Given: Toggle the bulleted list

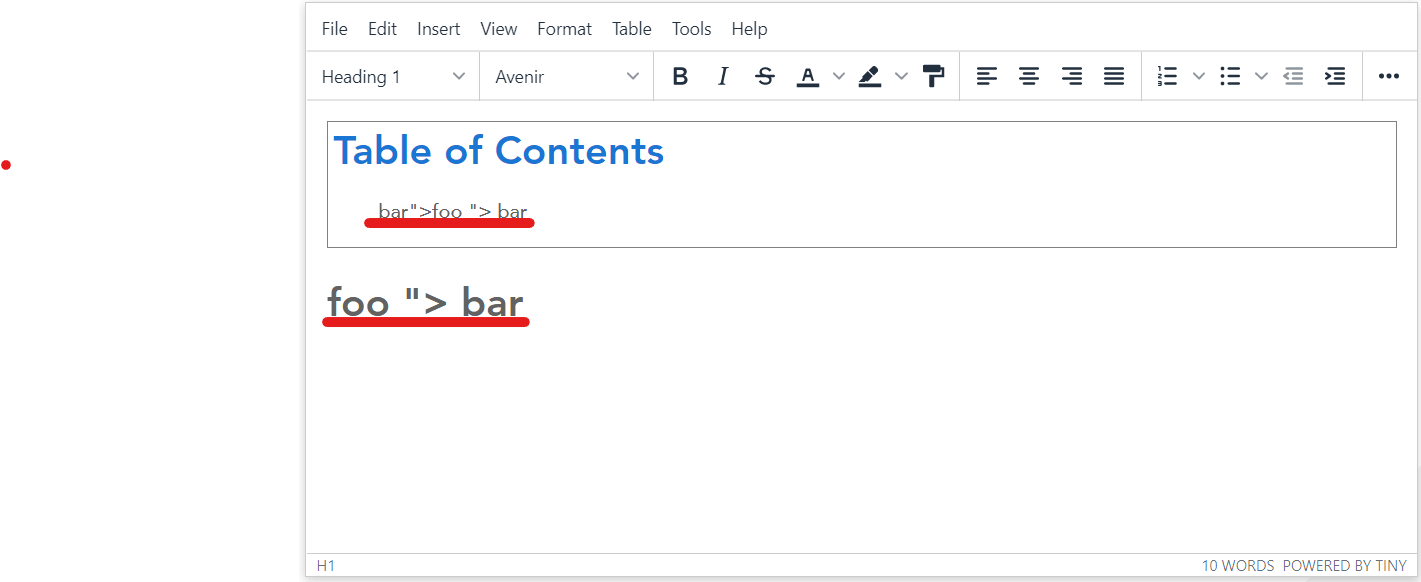Looking at the screenshot, I should [1229, 75].
